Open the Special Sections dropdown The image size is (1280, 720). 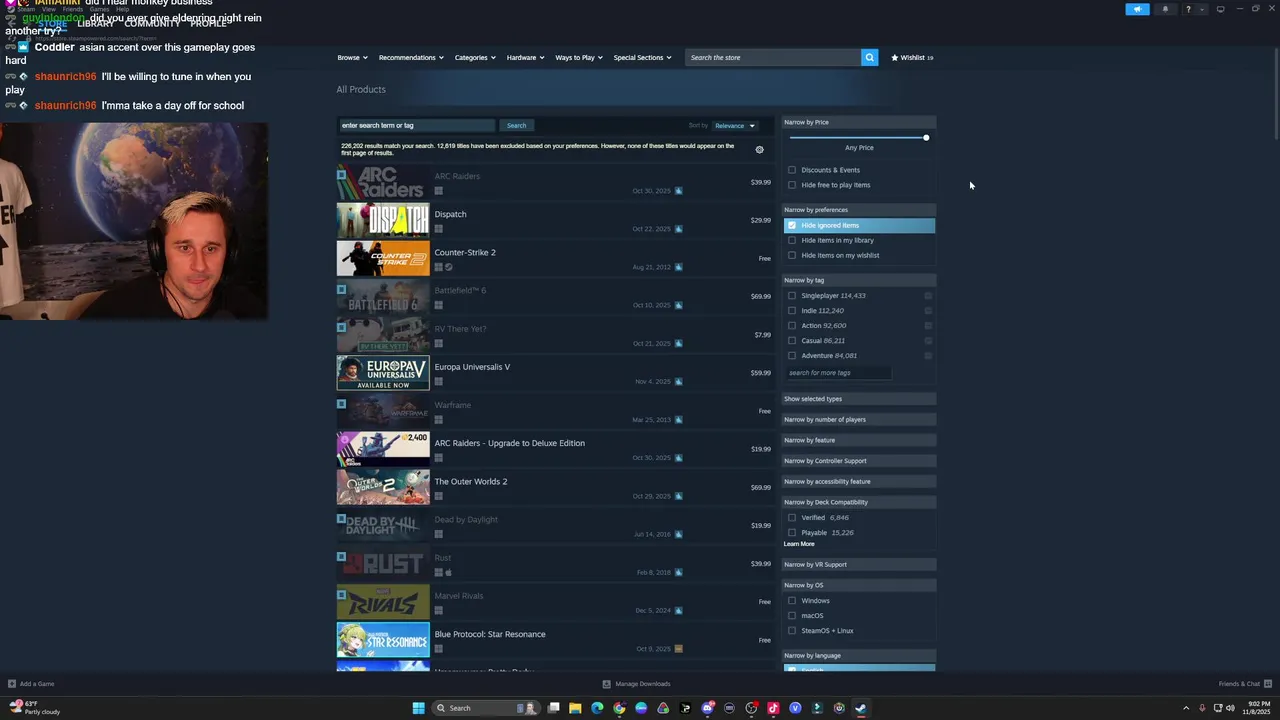(x=642, y=57)
